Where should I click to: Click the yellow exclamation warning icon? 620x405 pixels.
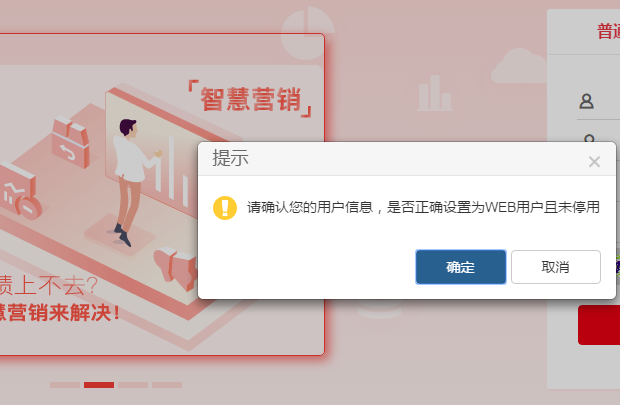pos(225,208)
